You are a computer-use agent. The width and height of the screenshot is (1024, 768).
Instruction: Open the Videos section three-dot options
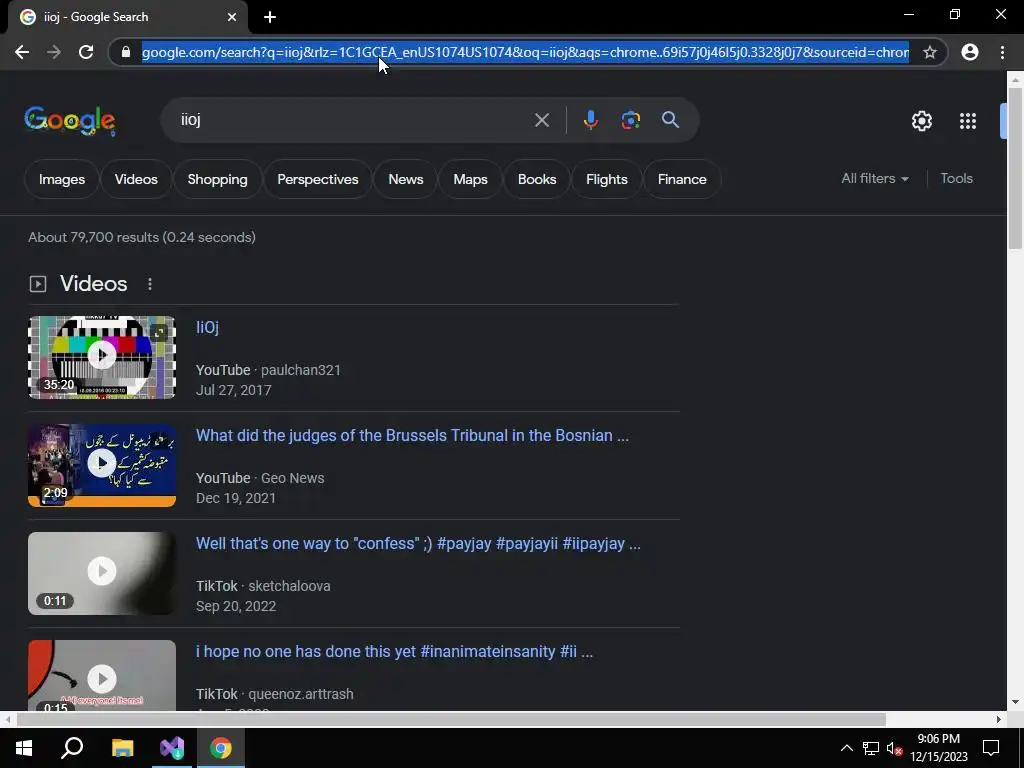[150, 284]
